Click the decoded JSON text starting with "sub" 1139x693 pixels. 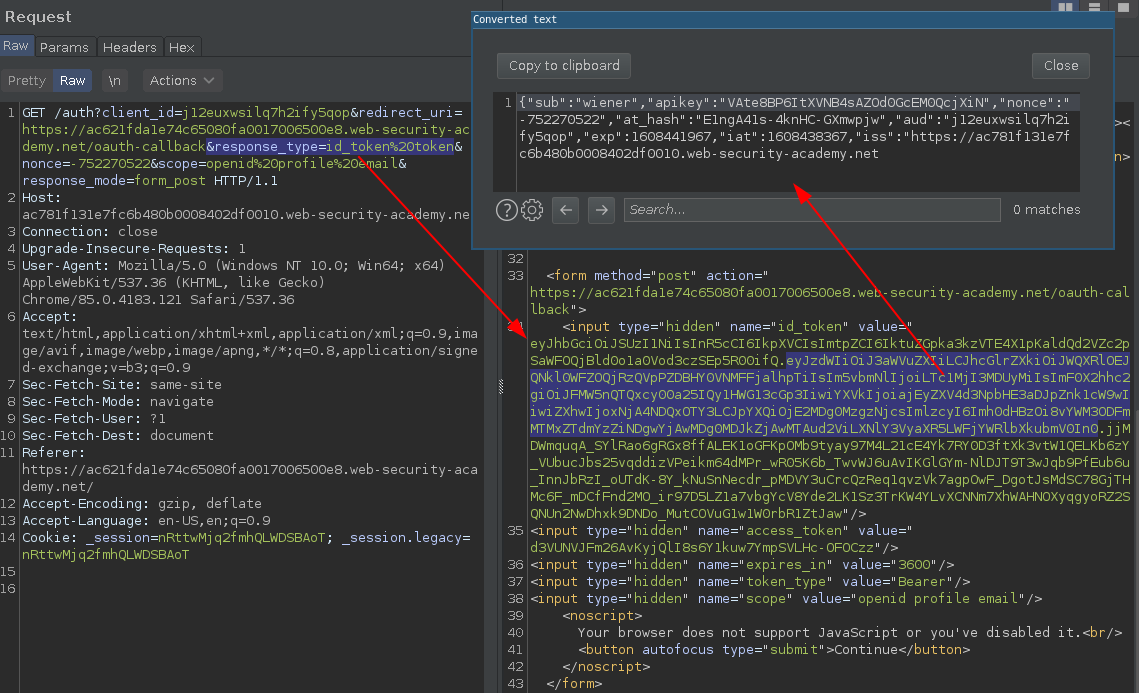(x=794, y=128)
